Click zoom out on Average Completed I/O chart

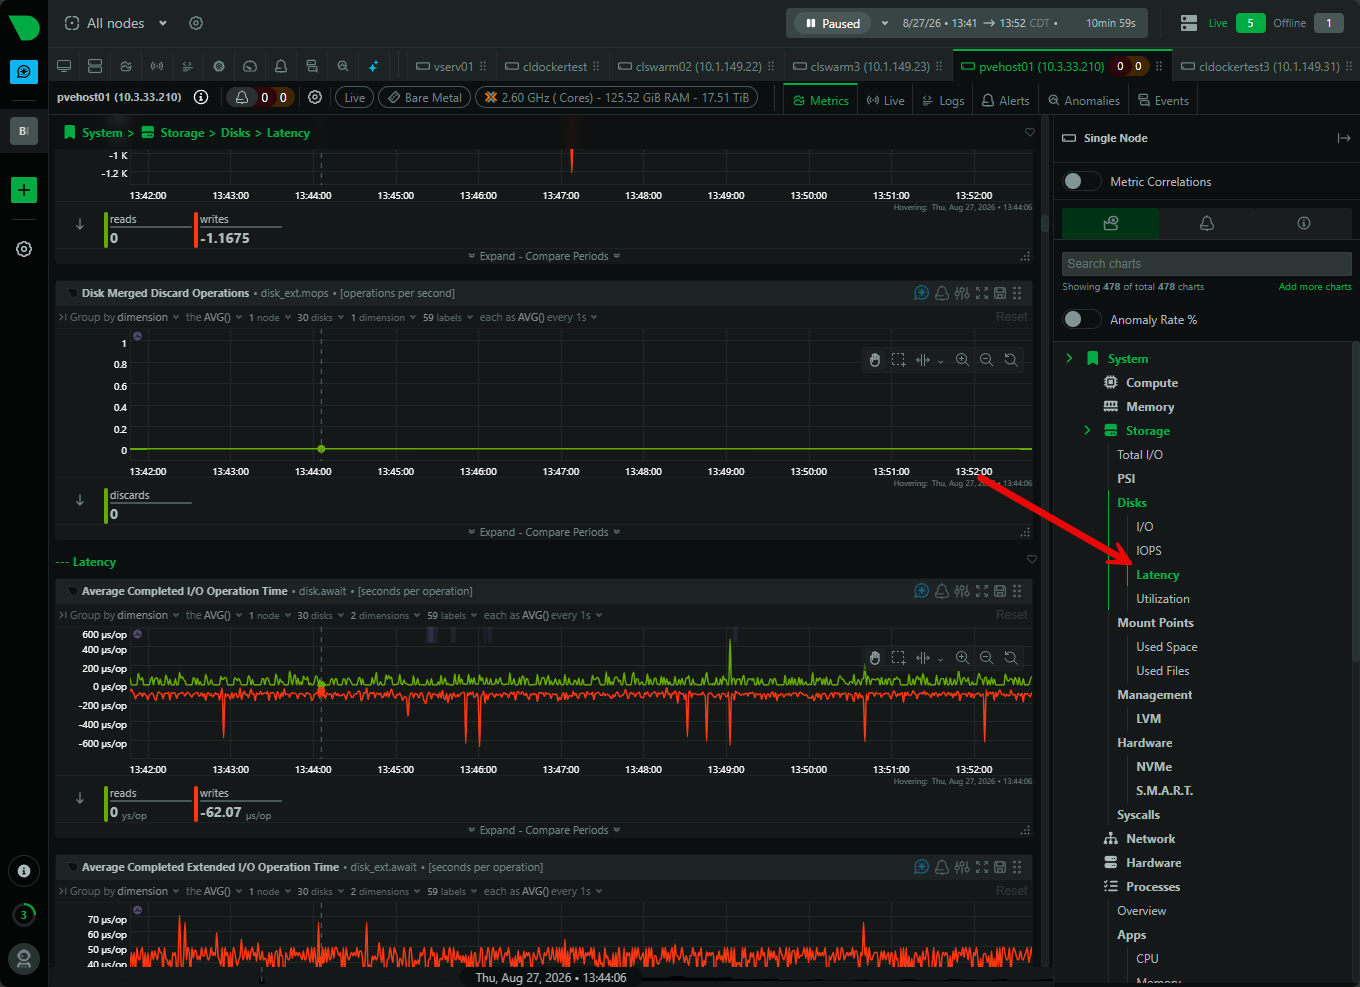(x=986, y=657)
